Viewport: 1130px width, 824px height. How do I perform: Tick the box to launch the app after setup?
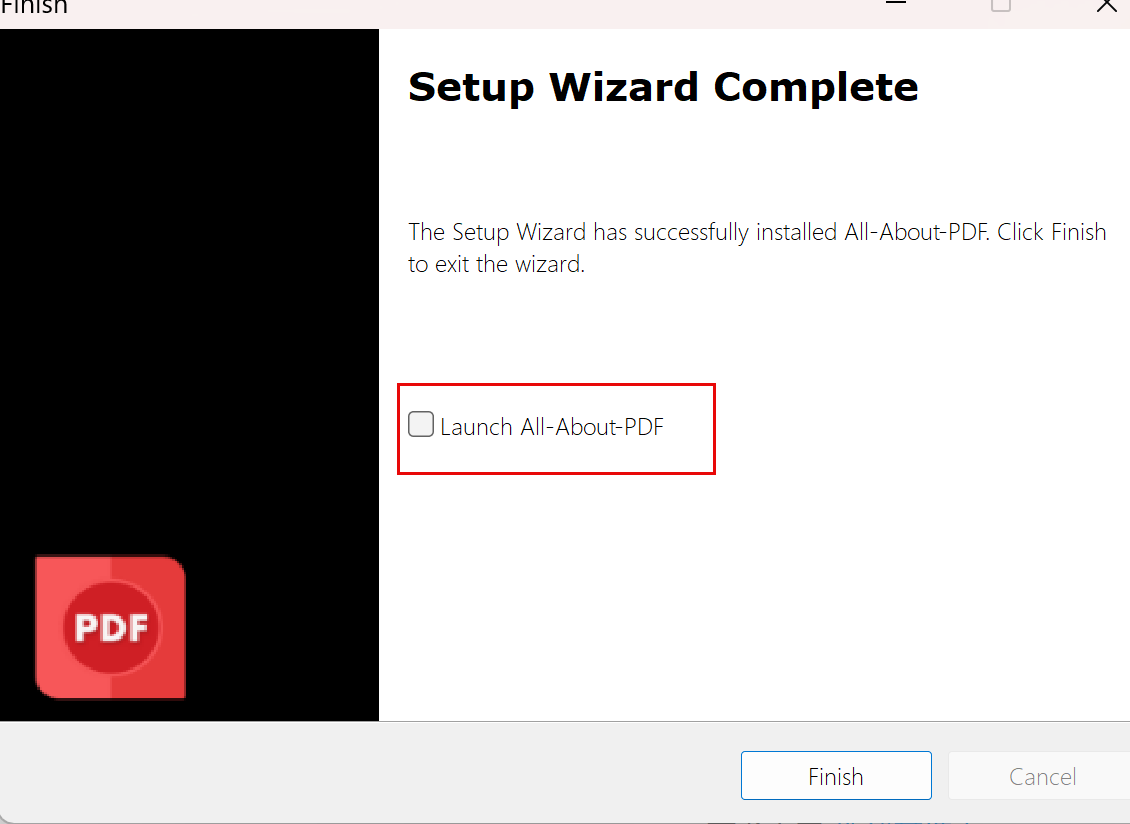pos(421,424)
